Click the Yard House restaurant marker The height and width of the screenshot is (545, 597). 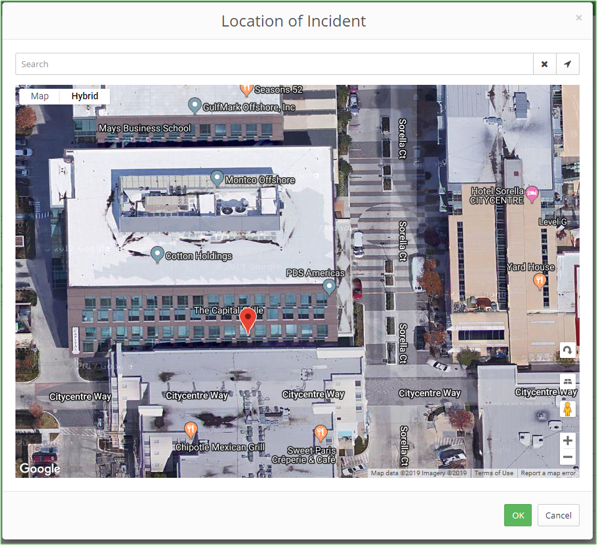pos(540,281)
